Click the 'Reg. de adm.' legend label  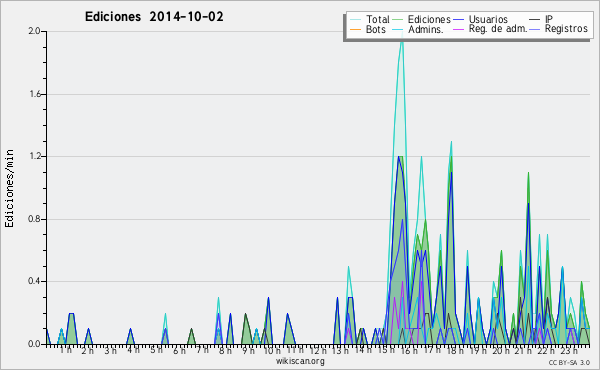point(498,29)
